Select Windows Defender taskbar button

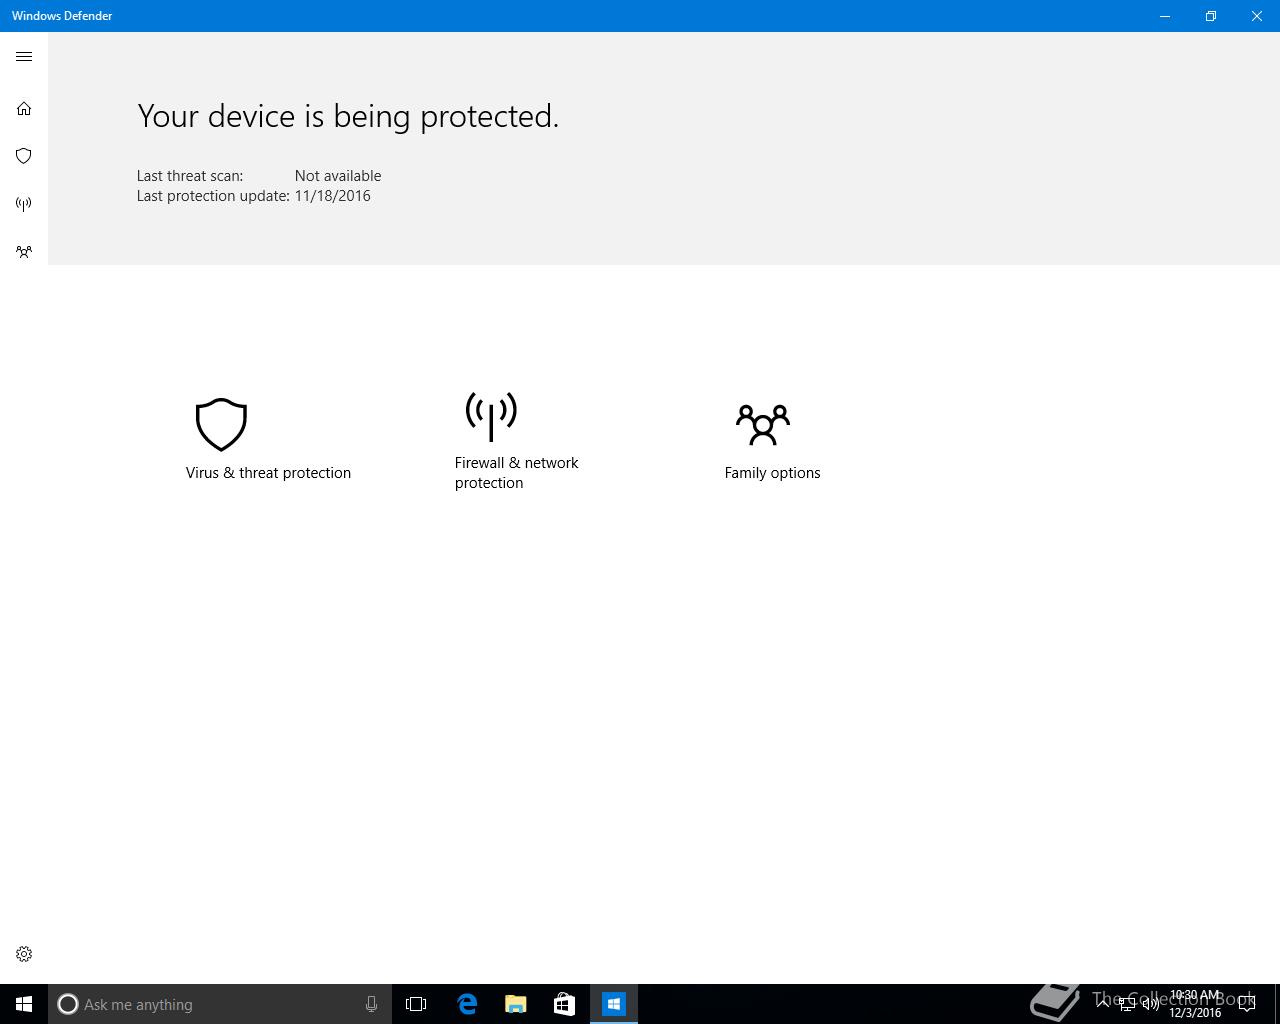(x=614, y=1004)
